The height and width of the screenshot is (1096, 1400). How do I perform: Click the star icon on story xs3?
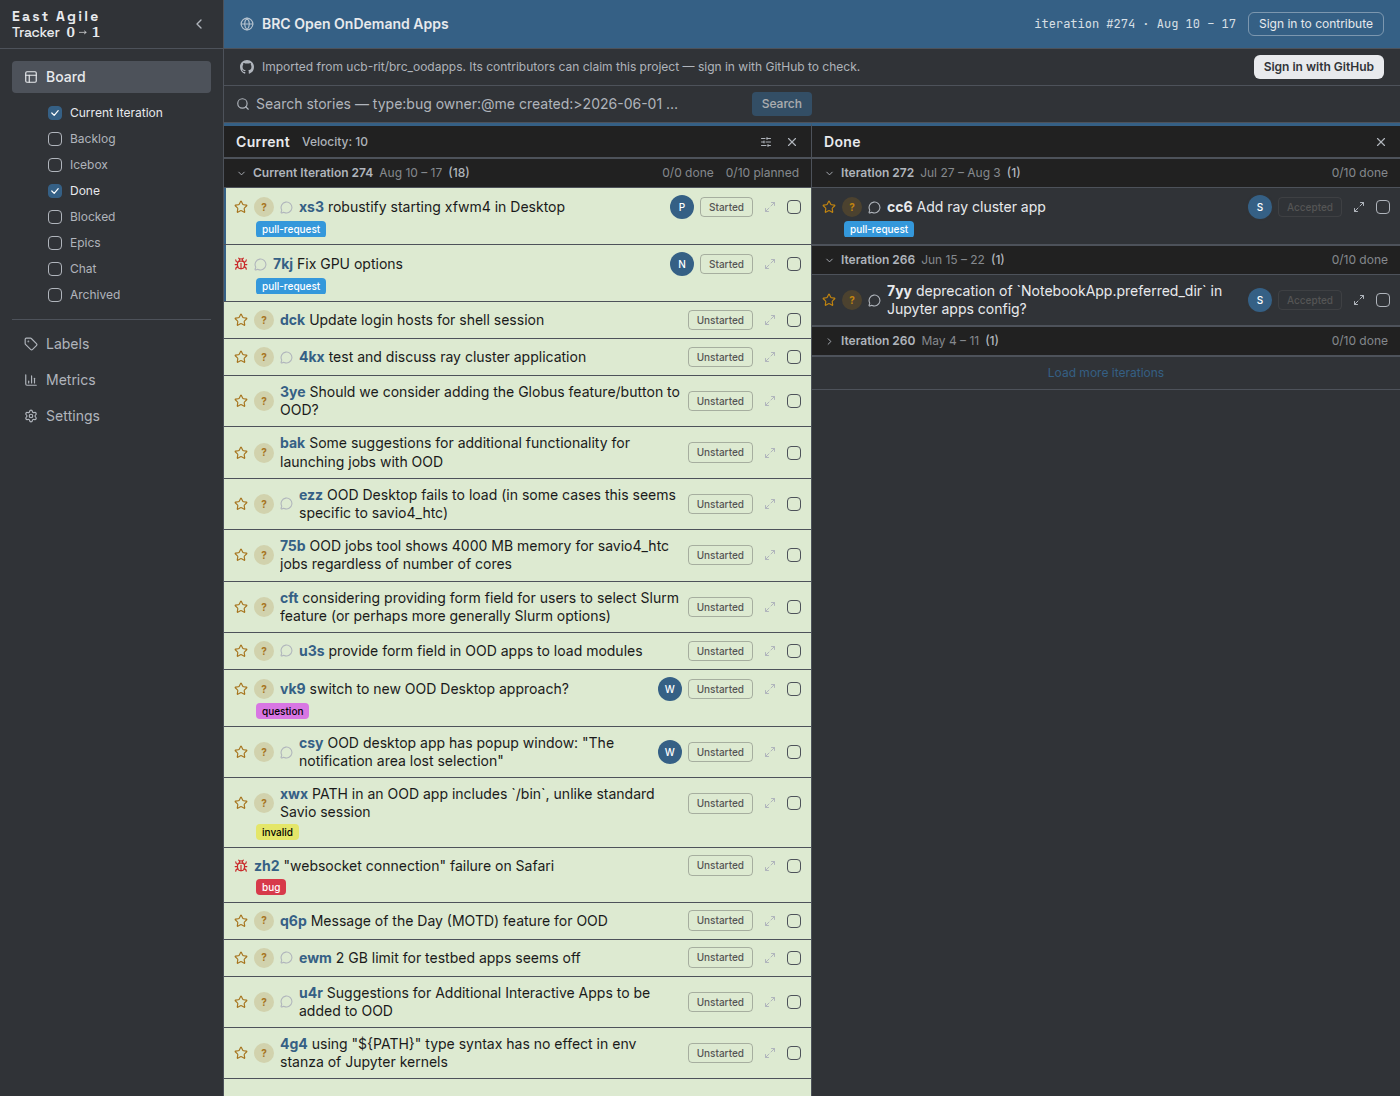pos(241,207)
